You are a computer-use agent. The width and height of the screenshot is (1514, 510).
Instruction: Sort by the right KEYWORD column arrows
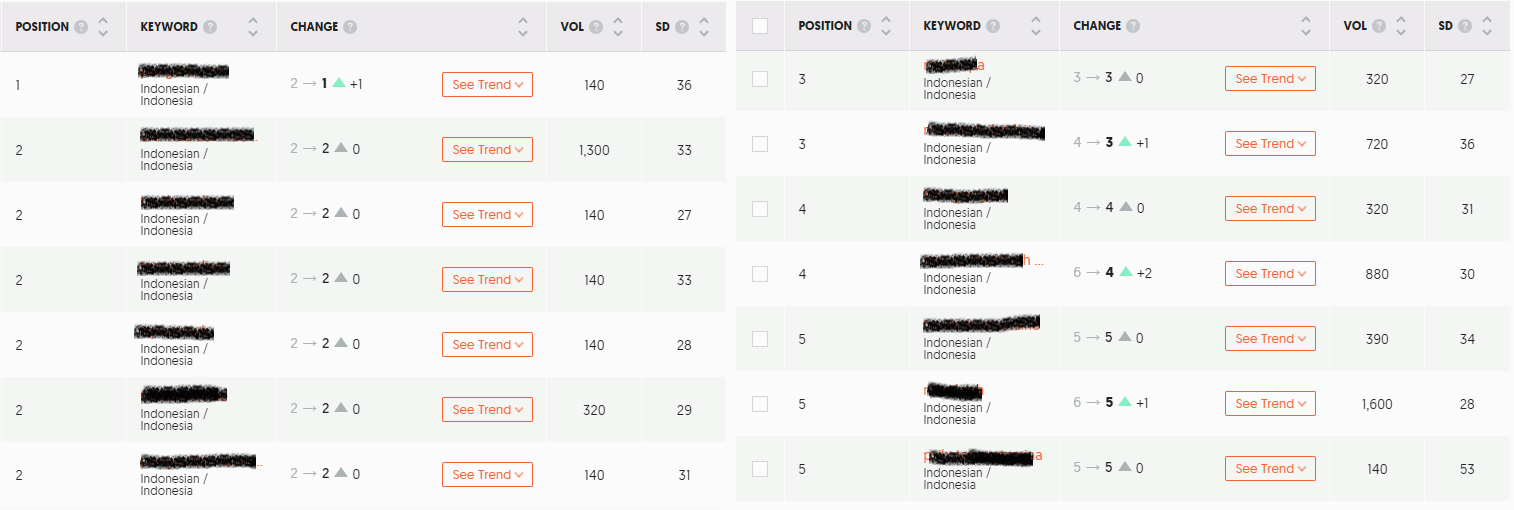pyautogui.click(x=1035, y=26)
